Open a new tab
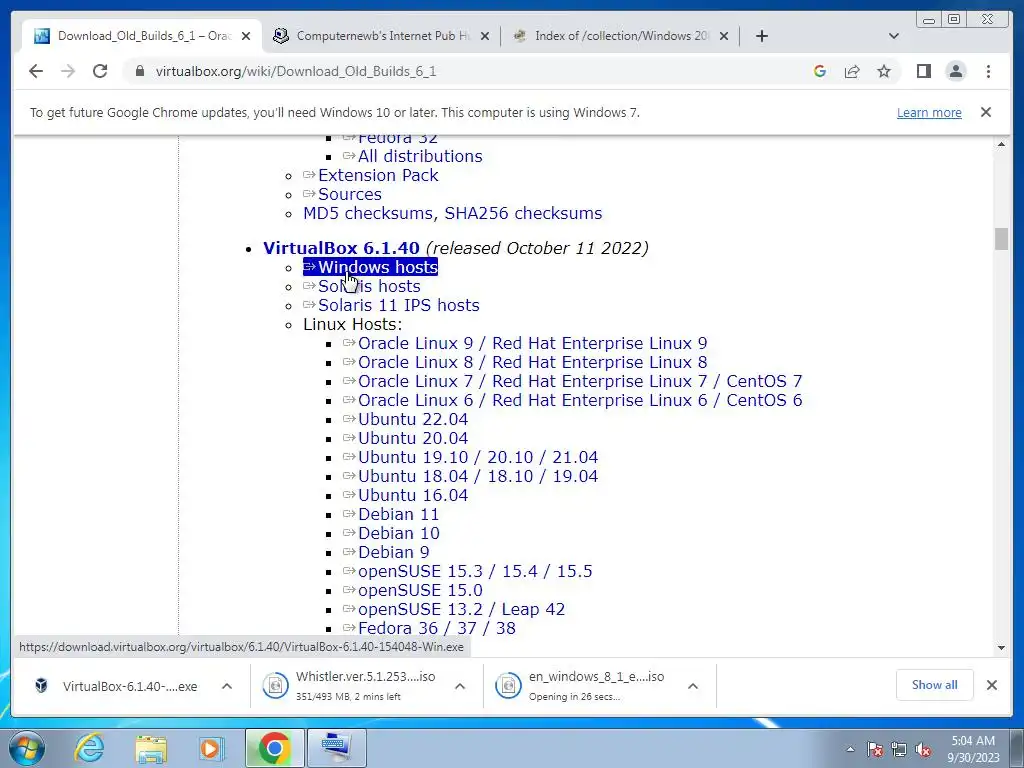The image size is (1024, 768). (761, 36)
